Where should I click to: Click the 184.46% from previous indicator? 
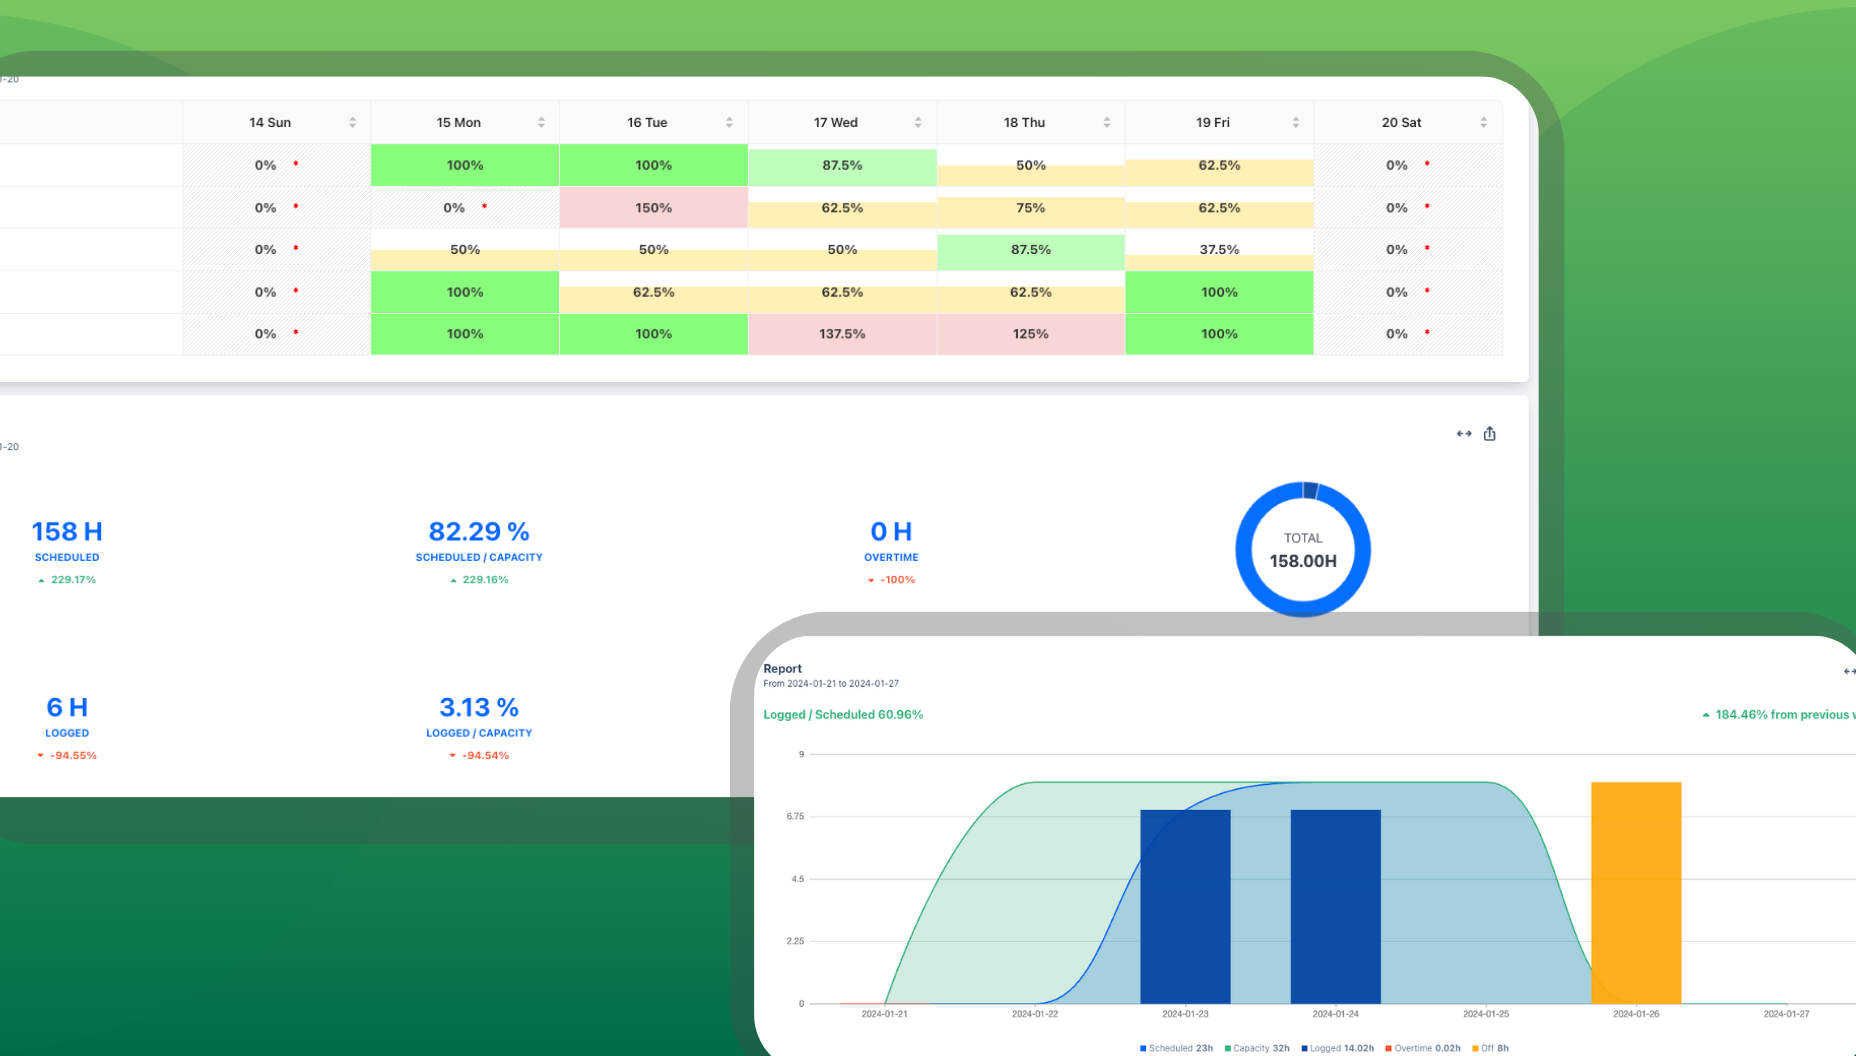[1779, 715]
